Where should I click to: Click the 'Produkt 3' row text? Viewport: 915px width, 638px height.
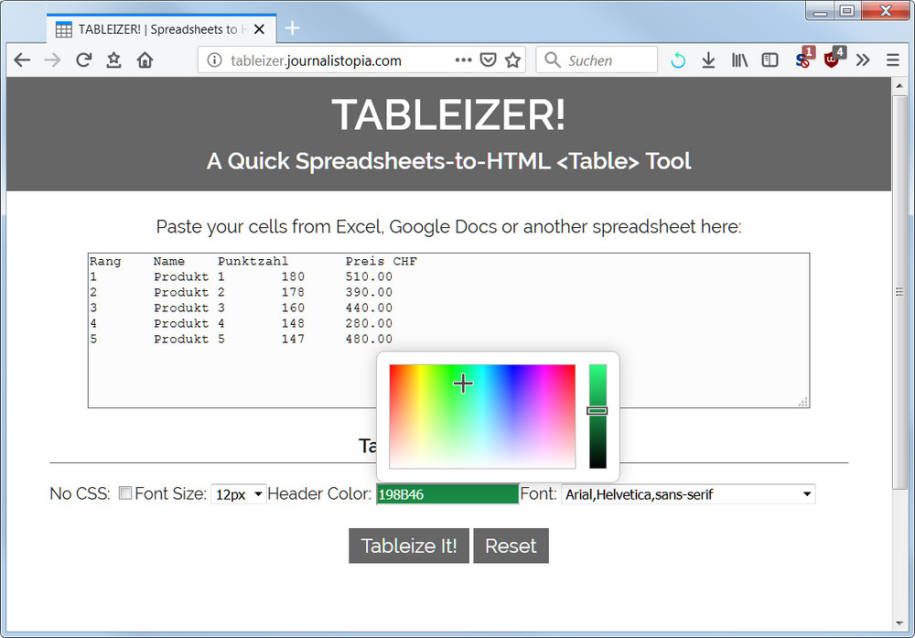[189, 308]
